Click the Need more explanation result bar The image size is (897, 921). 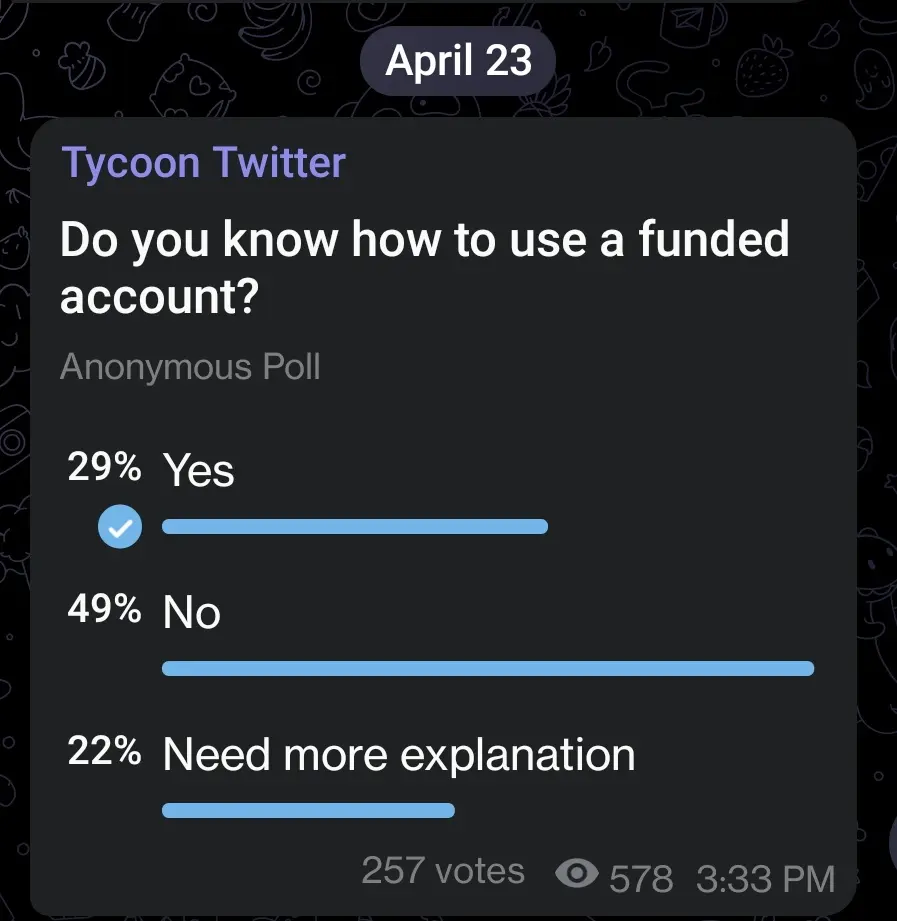click(x=308, y=810)
